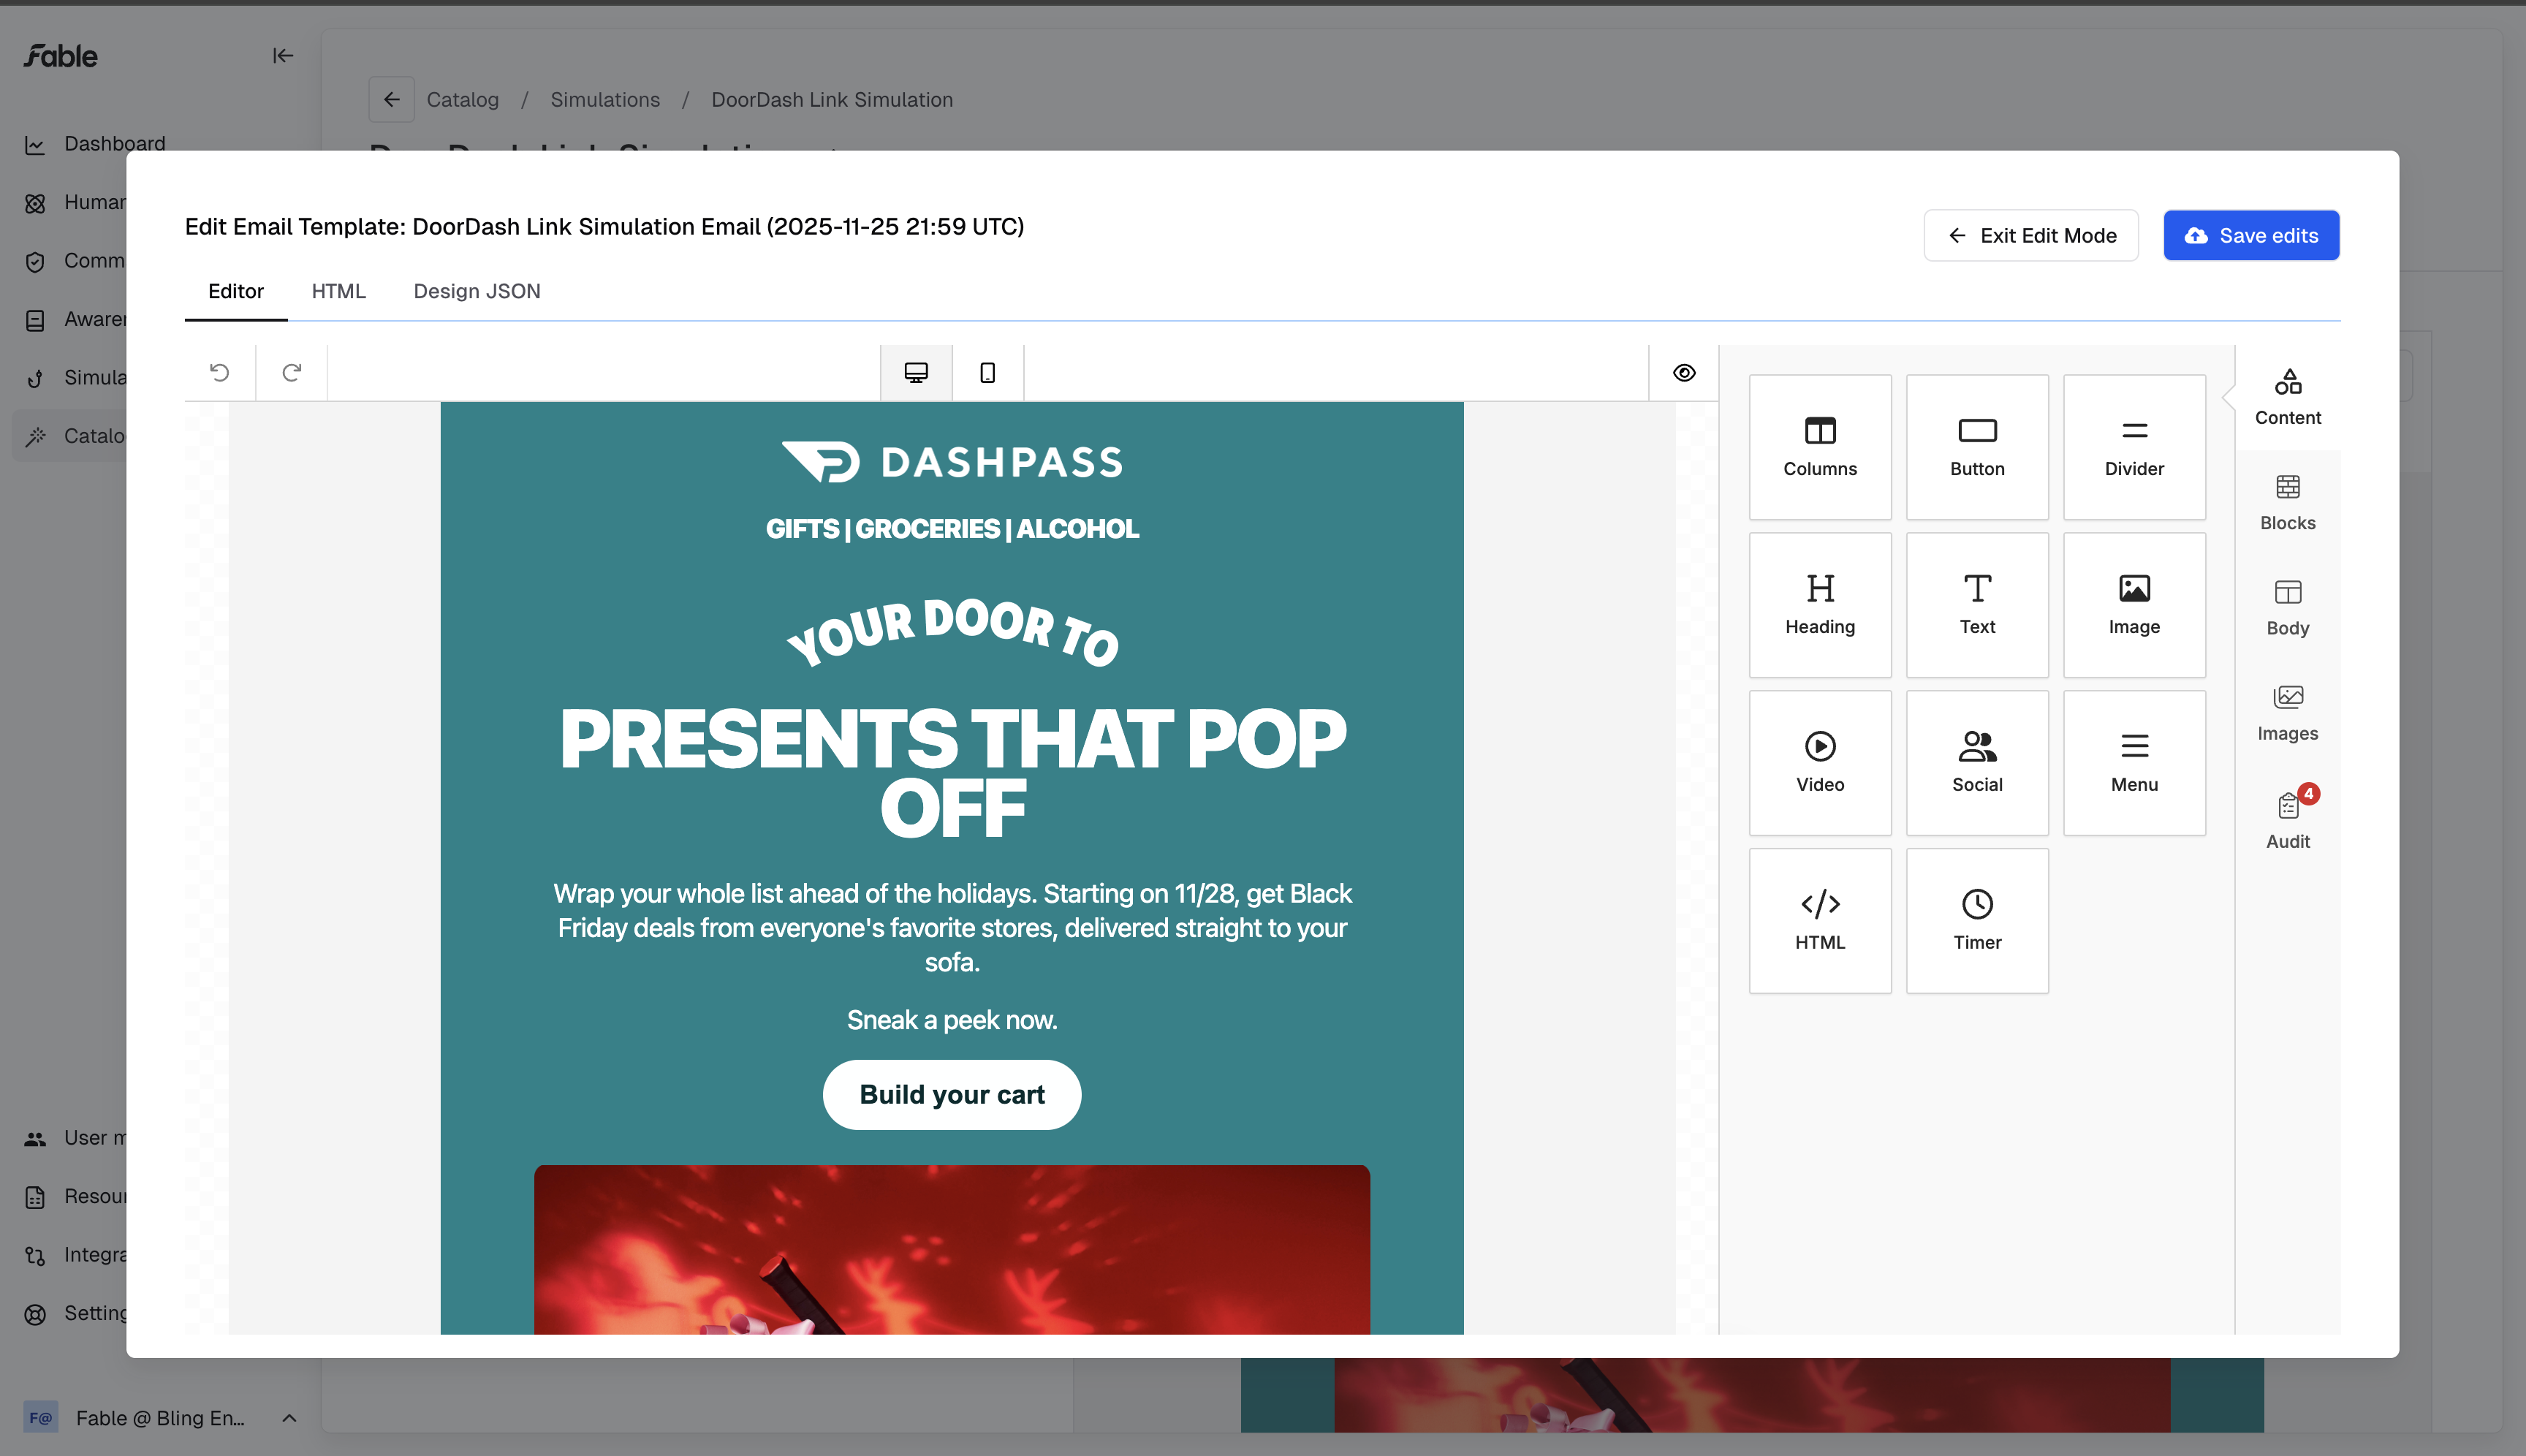This screenshot has height=1456, width=2526.
Task: Switch to the Editor tab
Action: 236,291
